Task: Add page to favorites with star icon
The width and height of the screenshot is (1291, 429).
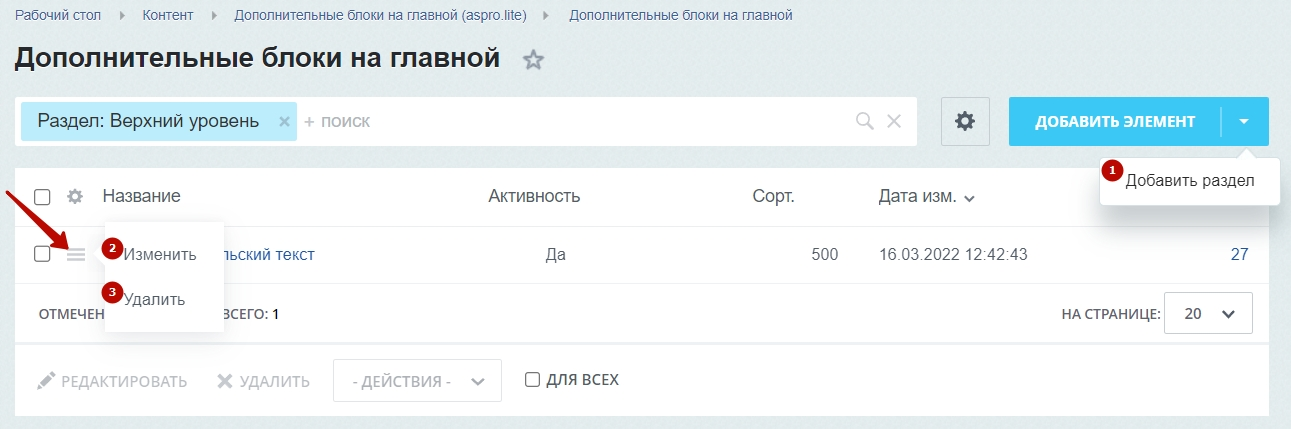Action: point(534,60)
